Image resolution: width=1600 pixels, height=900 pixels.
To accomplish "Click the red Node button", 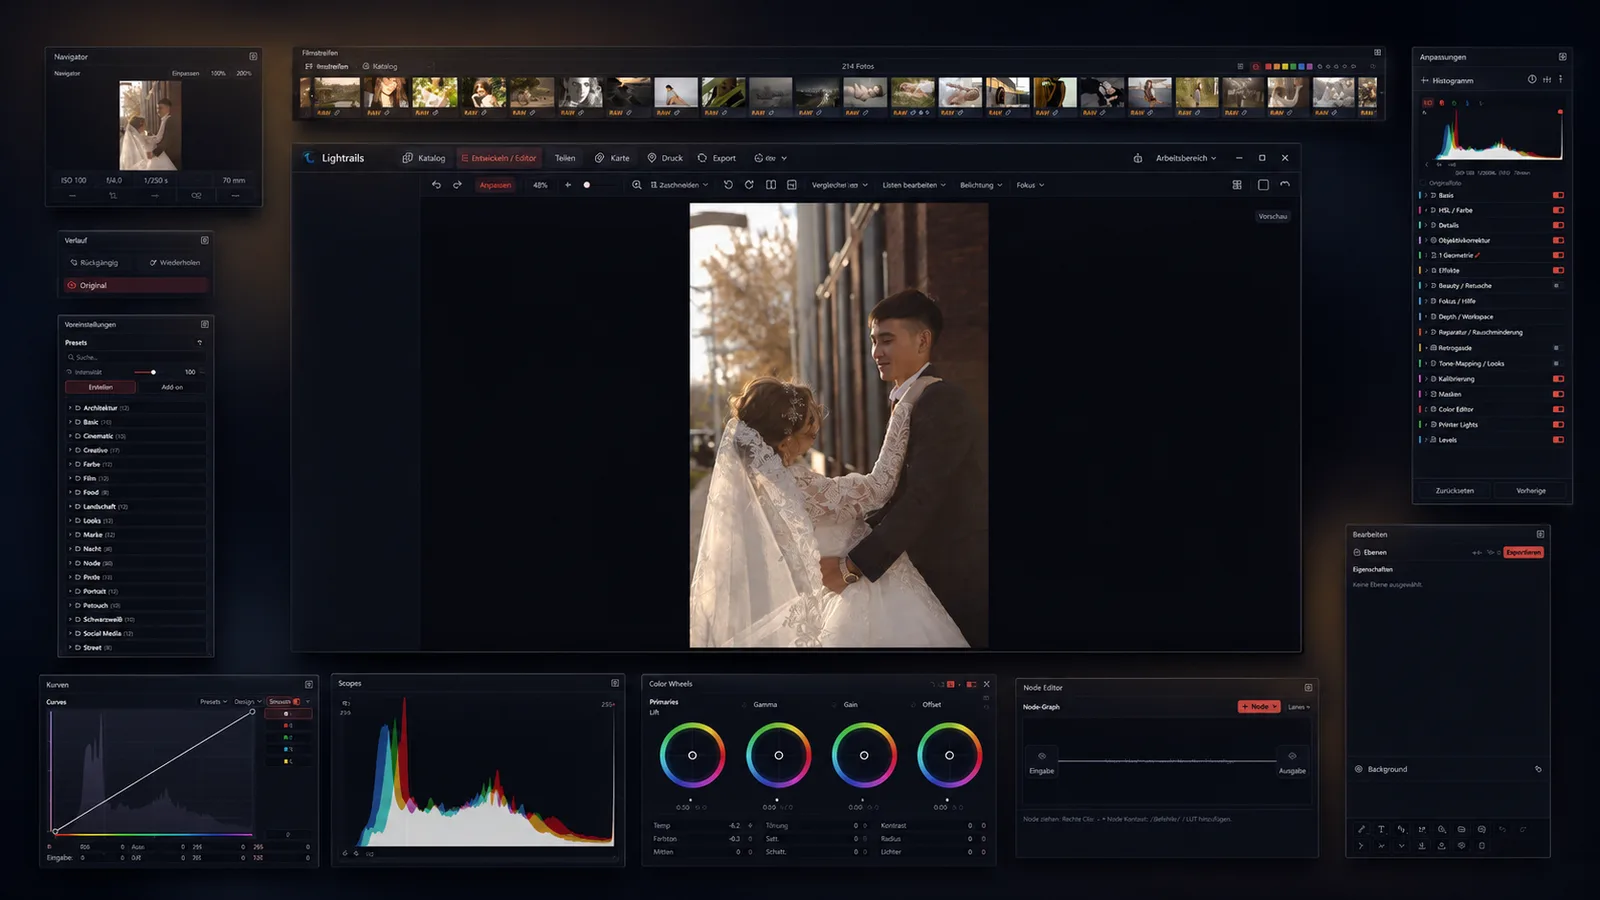I will tap(1259, 707).
